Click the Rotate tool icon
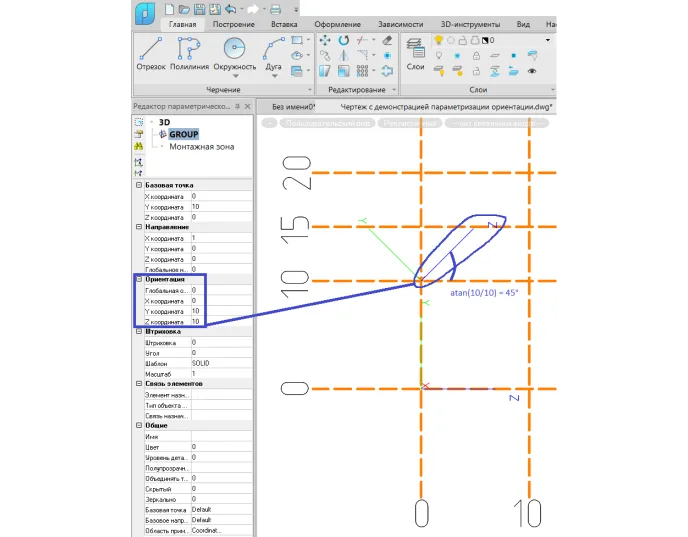 [x=344, y=40]
